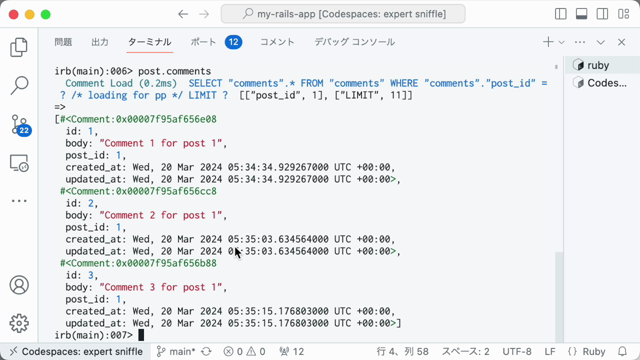Open the Remote Explorer view
The height and width of the screenshot is (360, 640).
(19, 163)
